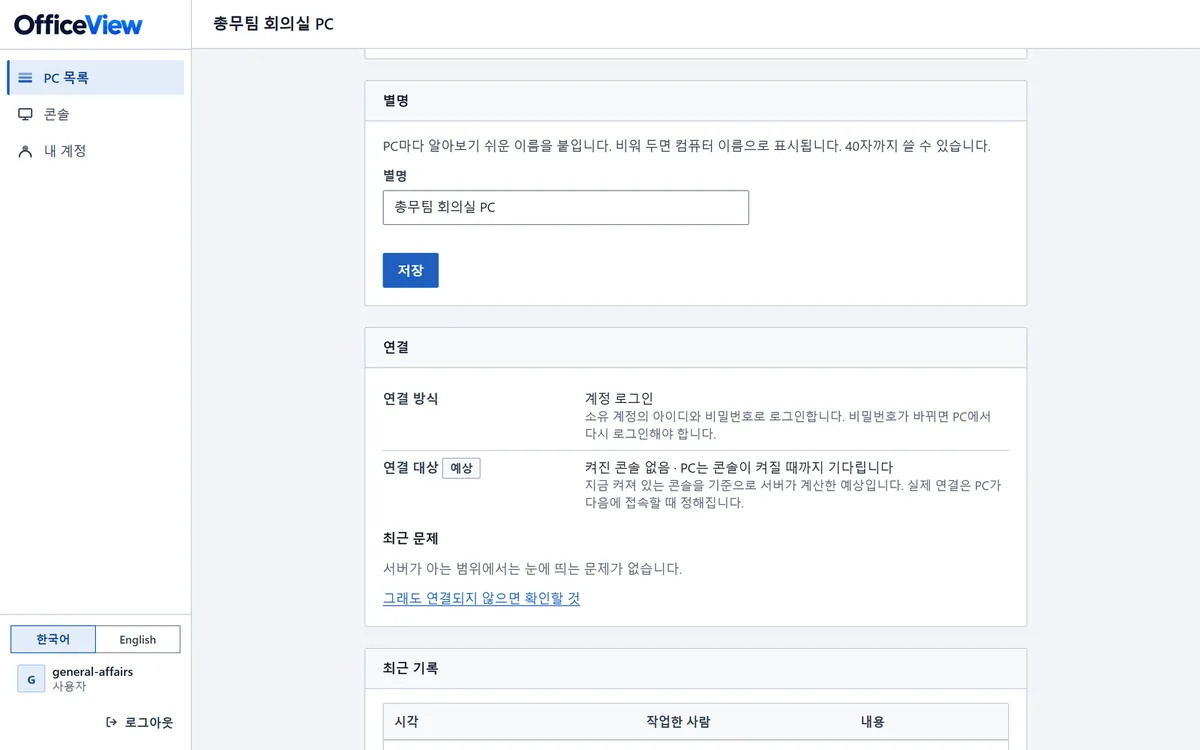Click the PC 목록 list icon
This screenshot has width=1200, height=750.
[26, 78]
